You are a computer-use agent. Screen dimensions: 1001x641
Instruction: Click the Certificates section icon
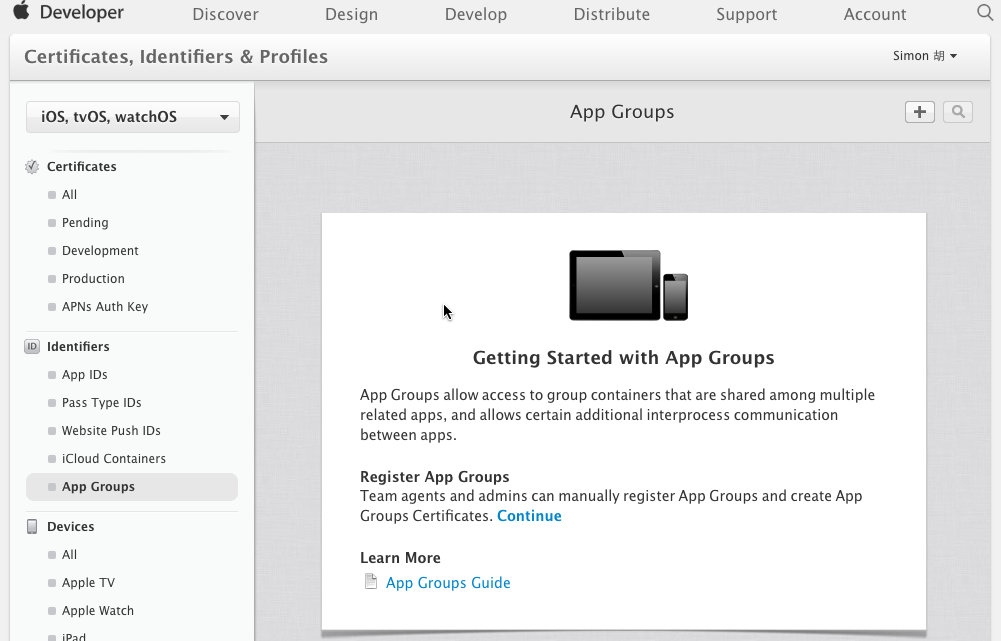(x=32, y=167)
